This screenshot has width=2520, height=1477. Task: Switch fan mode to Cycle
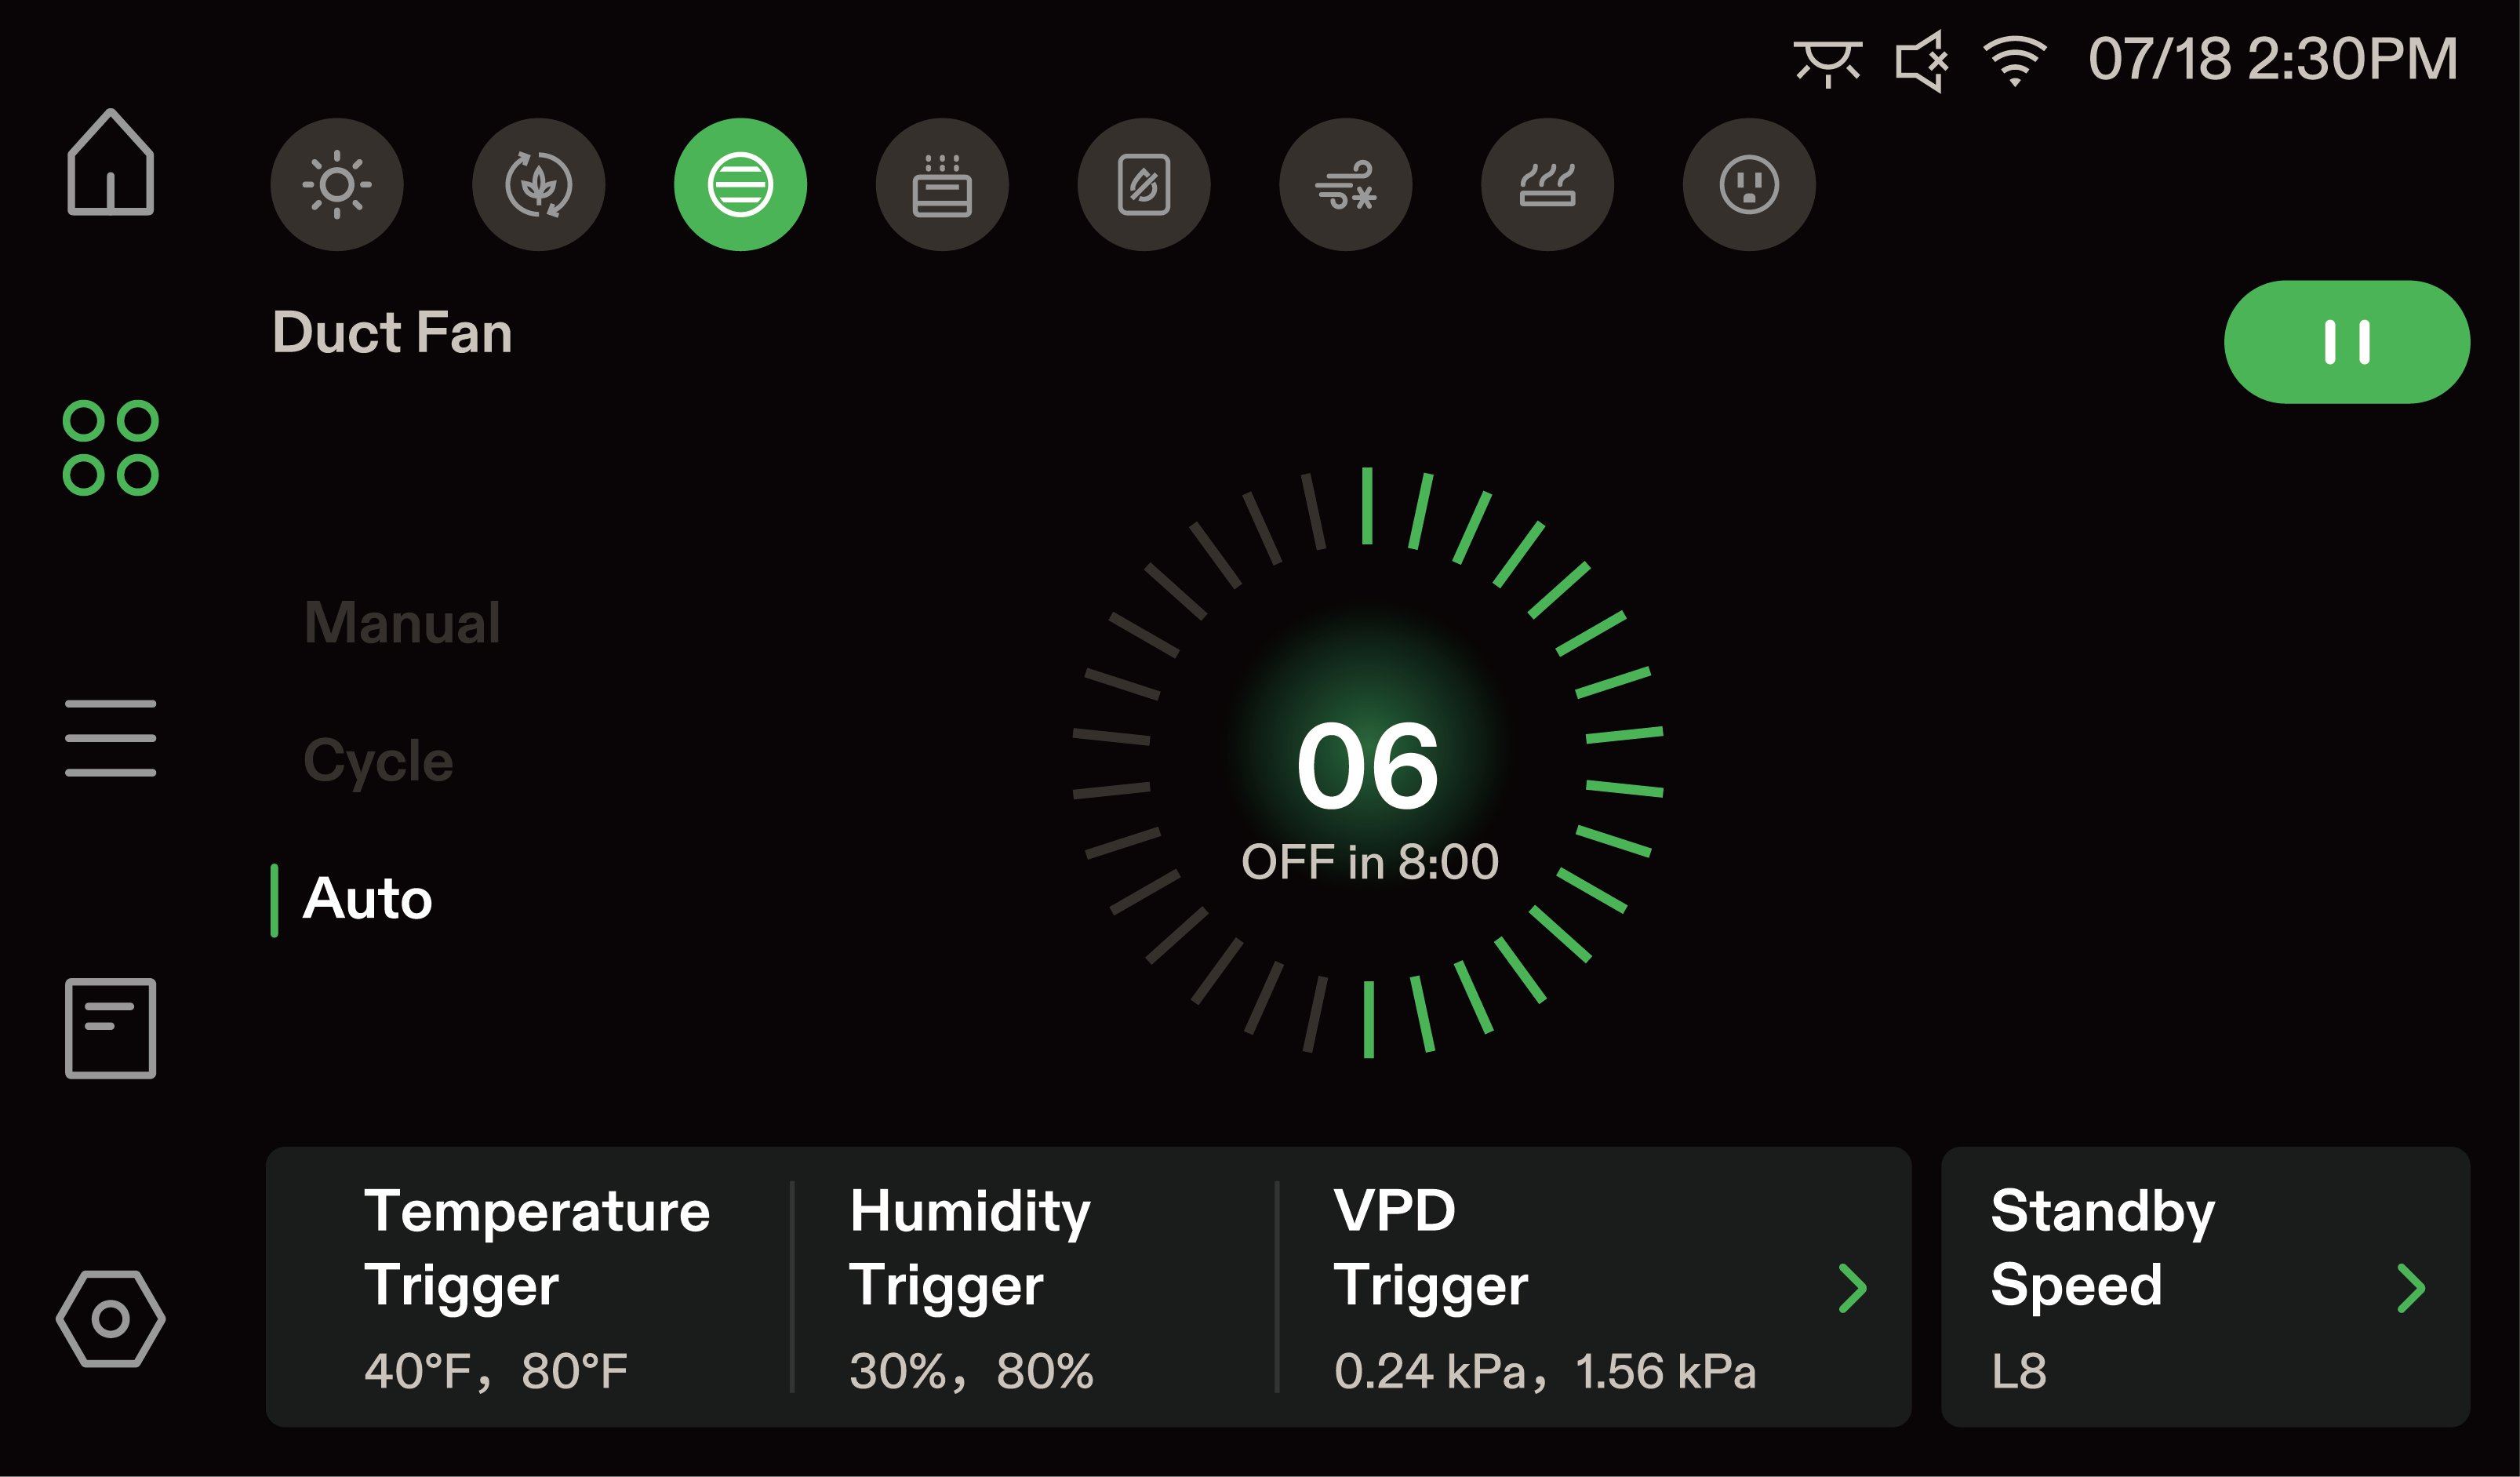[378, 762]
